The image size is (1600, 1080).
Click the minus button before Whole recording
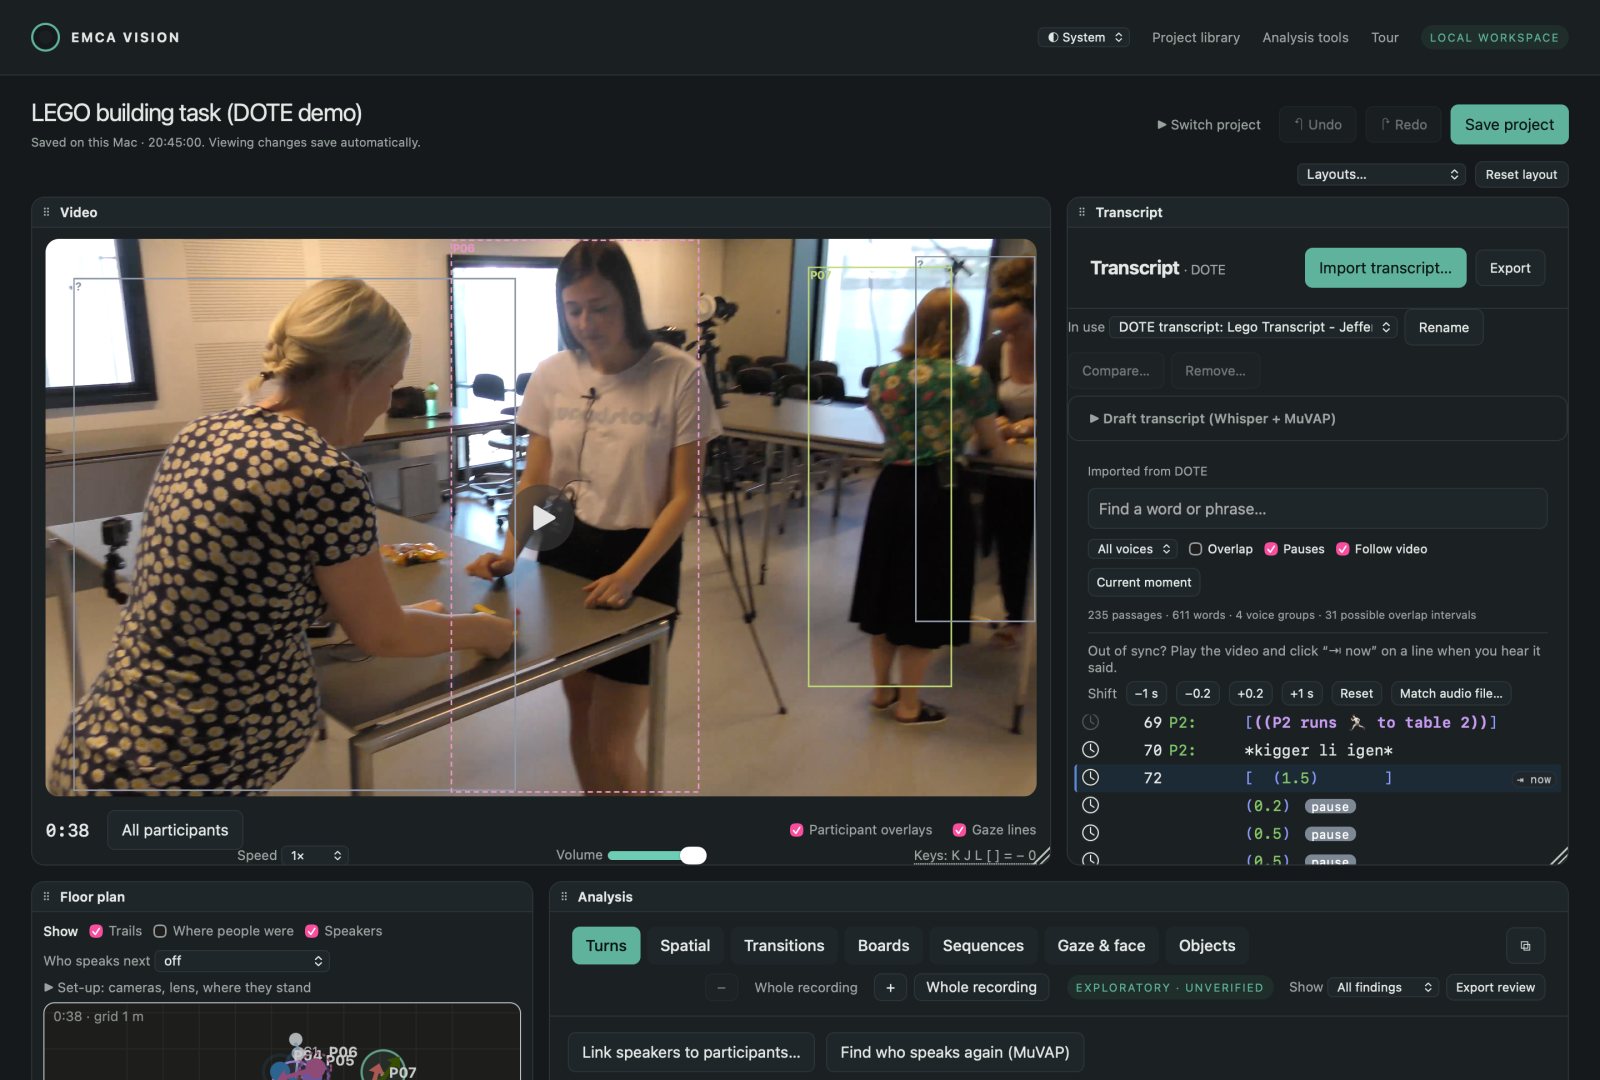pos(721,988)
